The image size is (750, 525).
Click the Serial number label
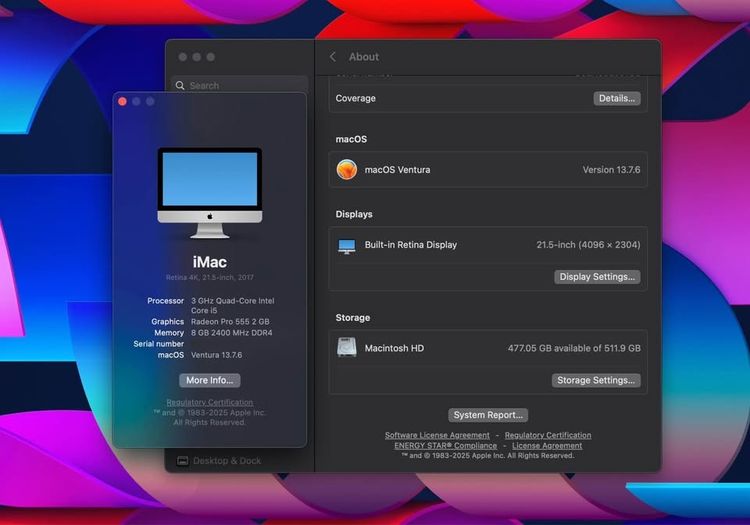tap(158, 344)
